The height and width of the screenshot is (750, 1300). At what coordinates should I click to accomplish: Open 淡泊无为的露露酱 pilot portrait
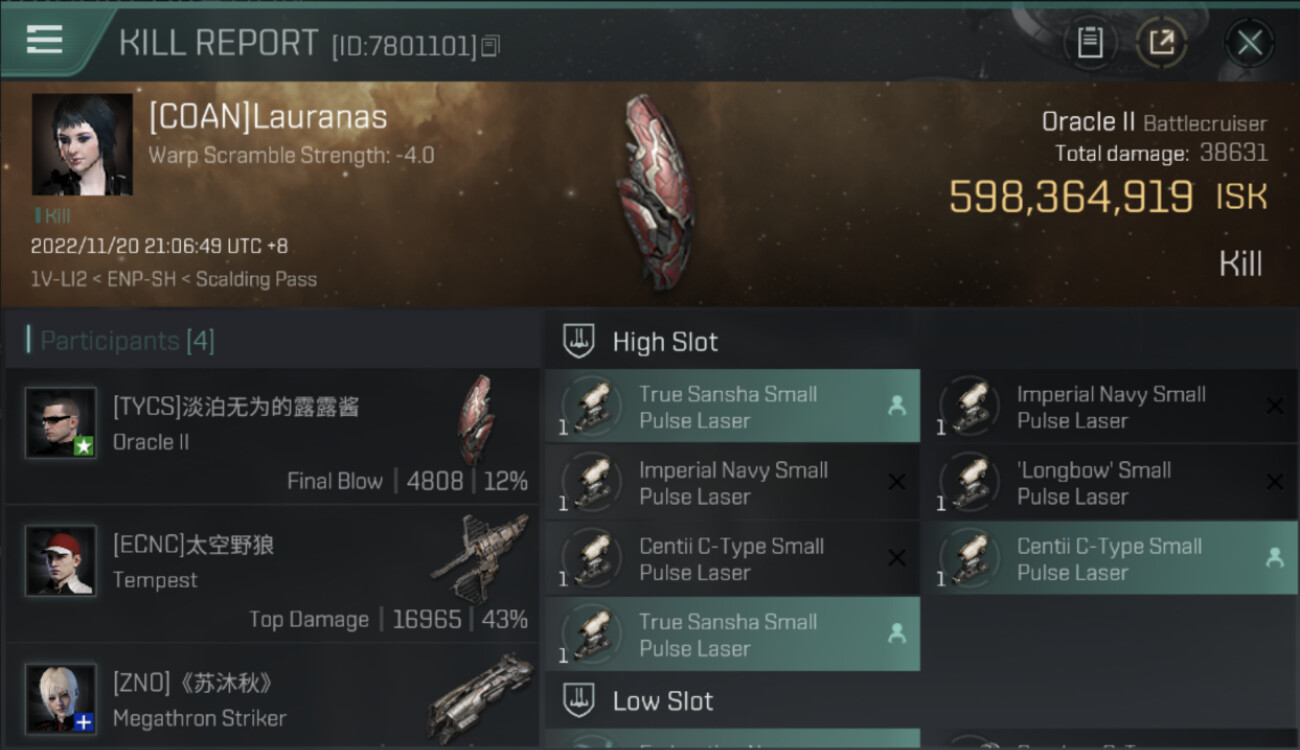tap(61, 422)
